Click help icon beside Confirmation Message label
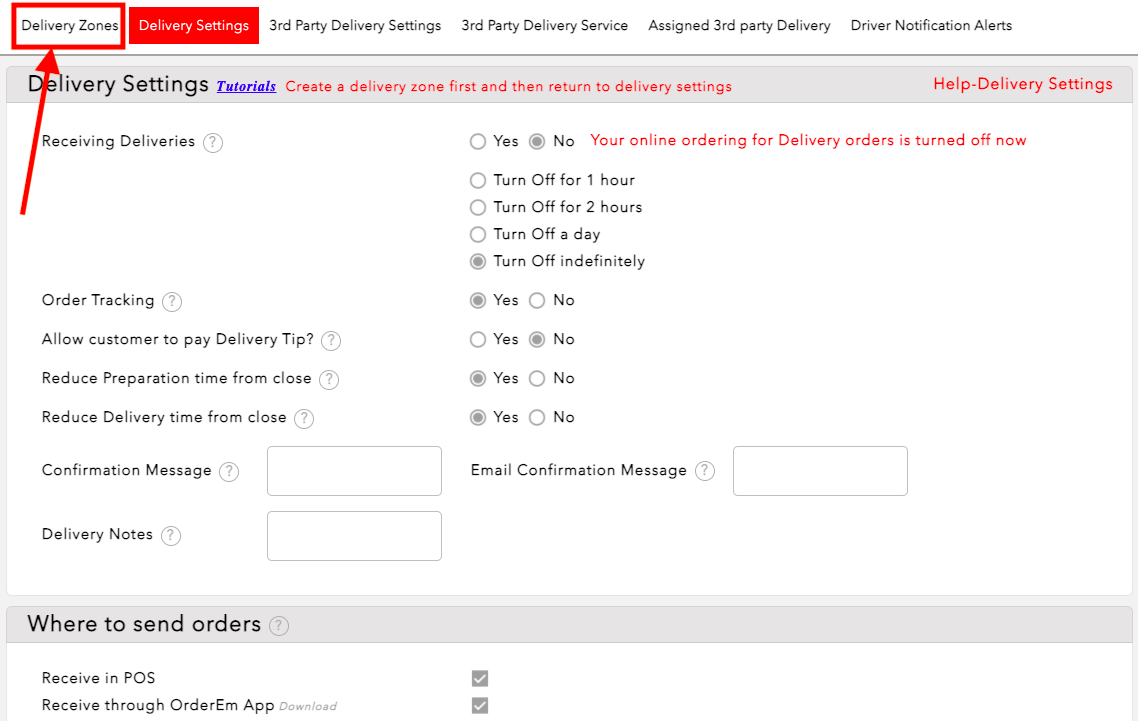 [x=229, y=472]
